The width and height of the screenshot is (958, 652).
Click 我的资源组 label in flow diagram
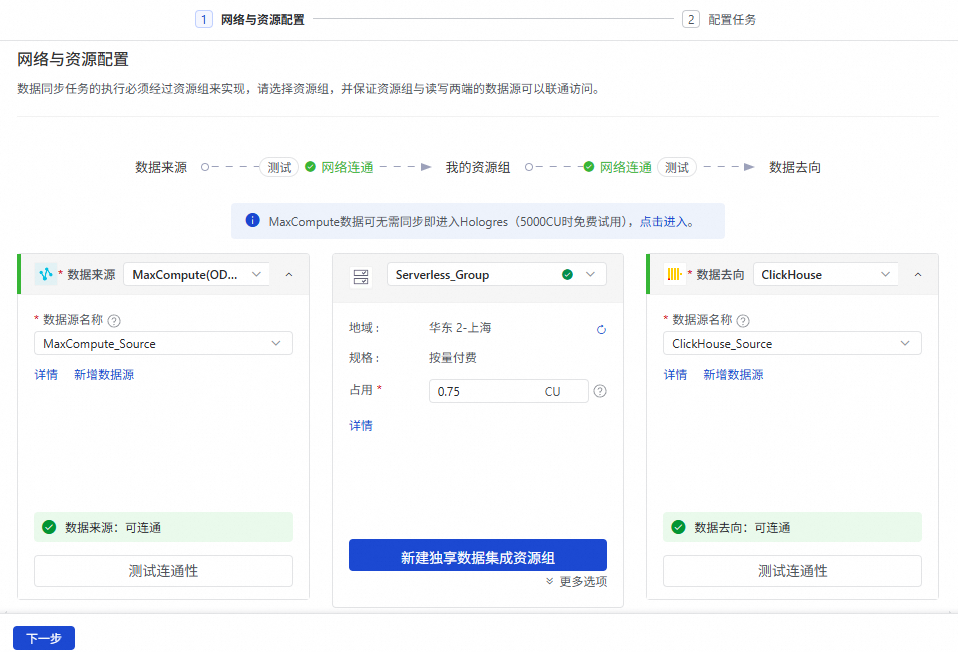click(x=478, y=167)
